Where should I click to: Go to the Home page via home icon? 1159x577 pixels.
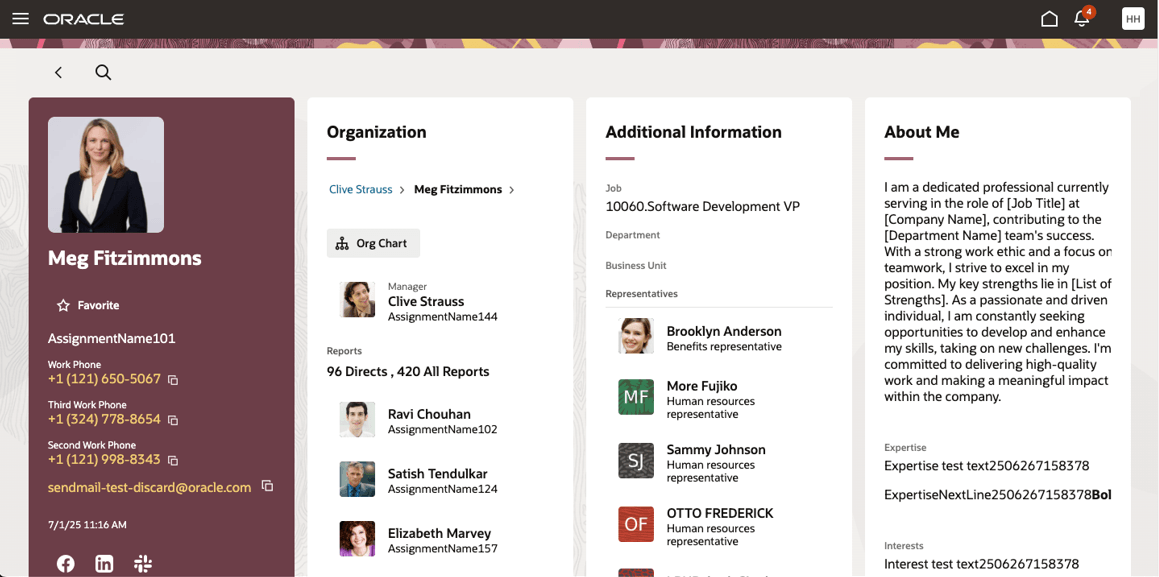click(1048, 18)
